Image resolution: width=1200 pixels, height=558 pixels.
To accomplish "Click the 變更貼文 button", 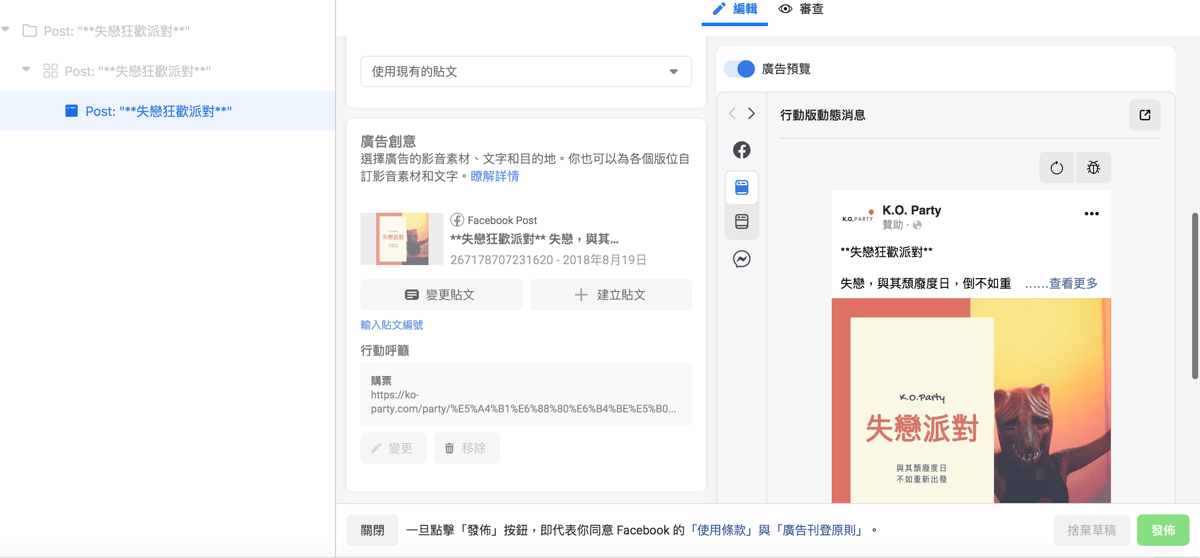I will [x=441, y=295].
